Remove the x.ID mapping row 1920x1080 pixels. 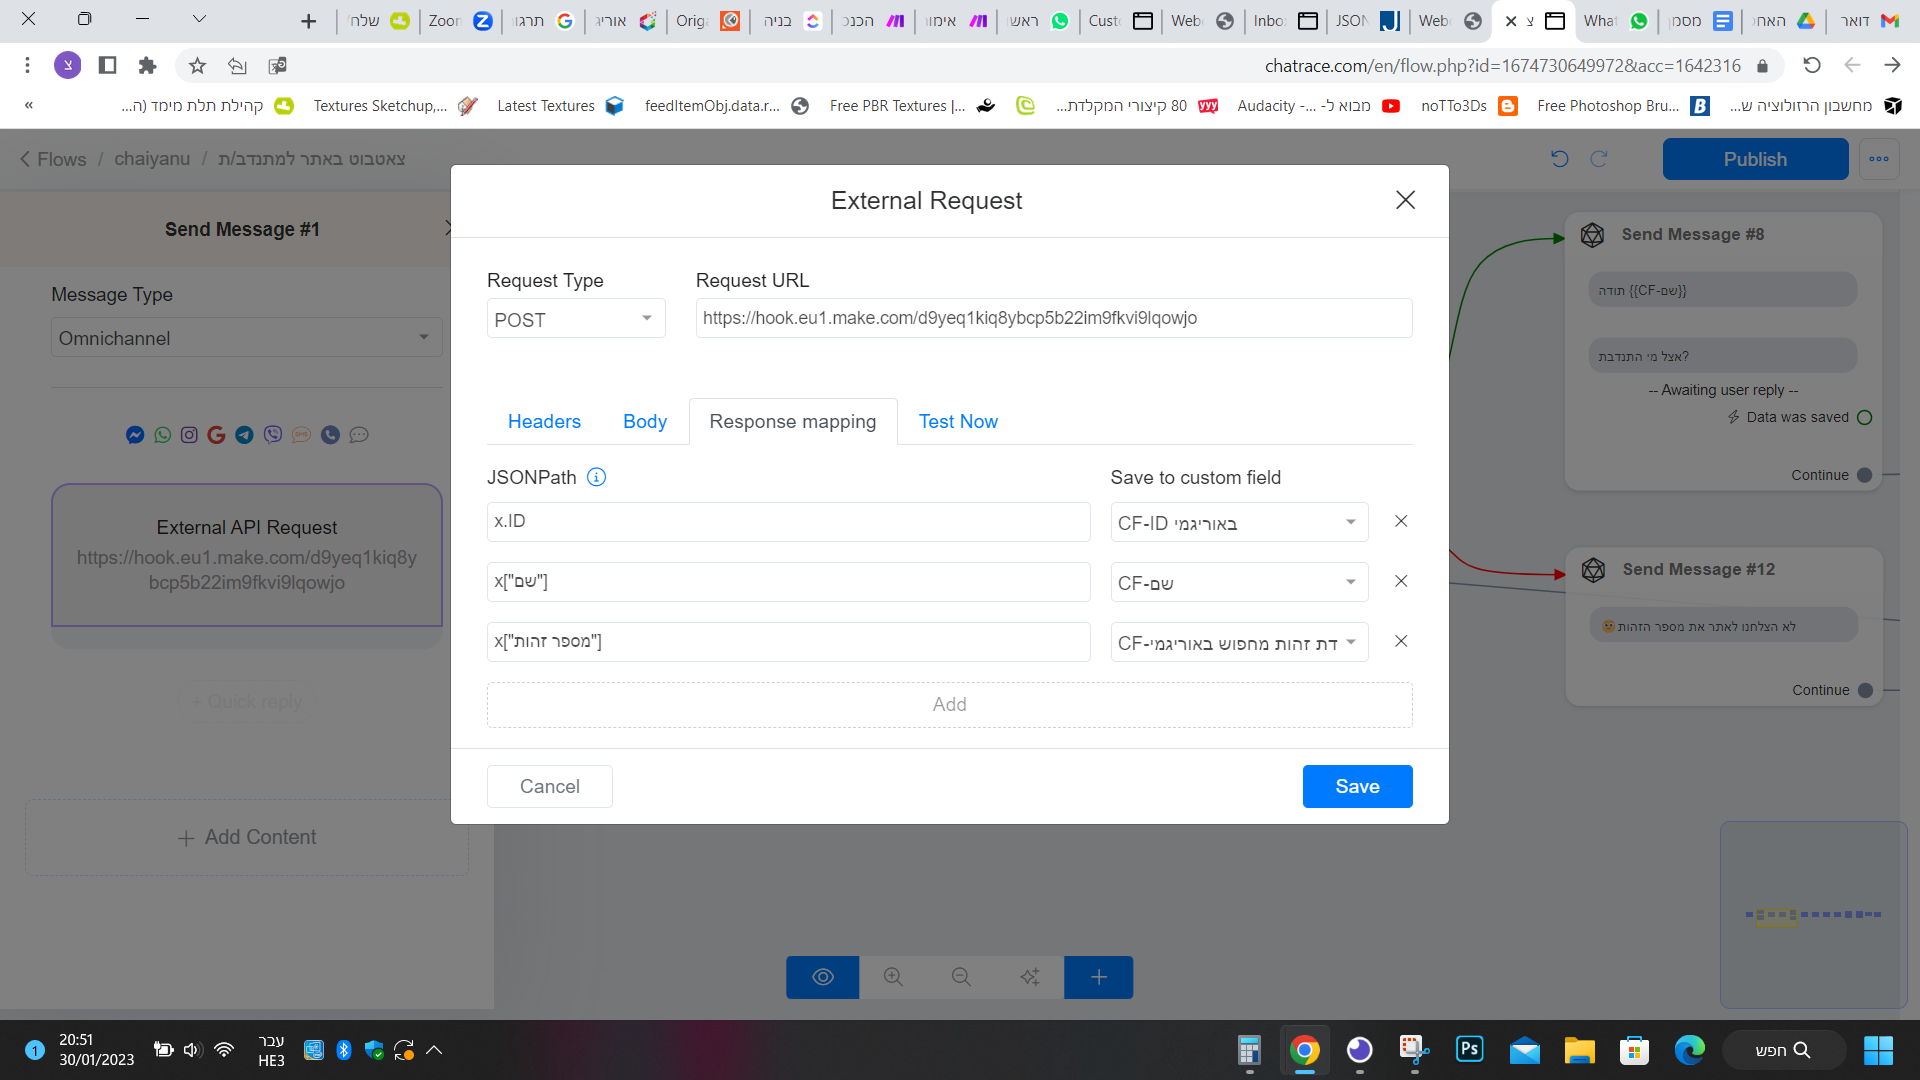pos(1401,521)
